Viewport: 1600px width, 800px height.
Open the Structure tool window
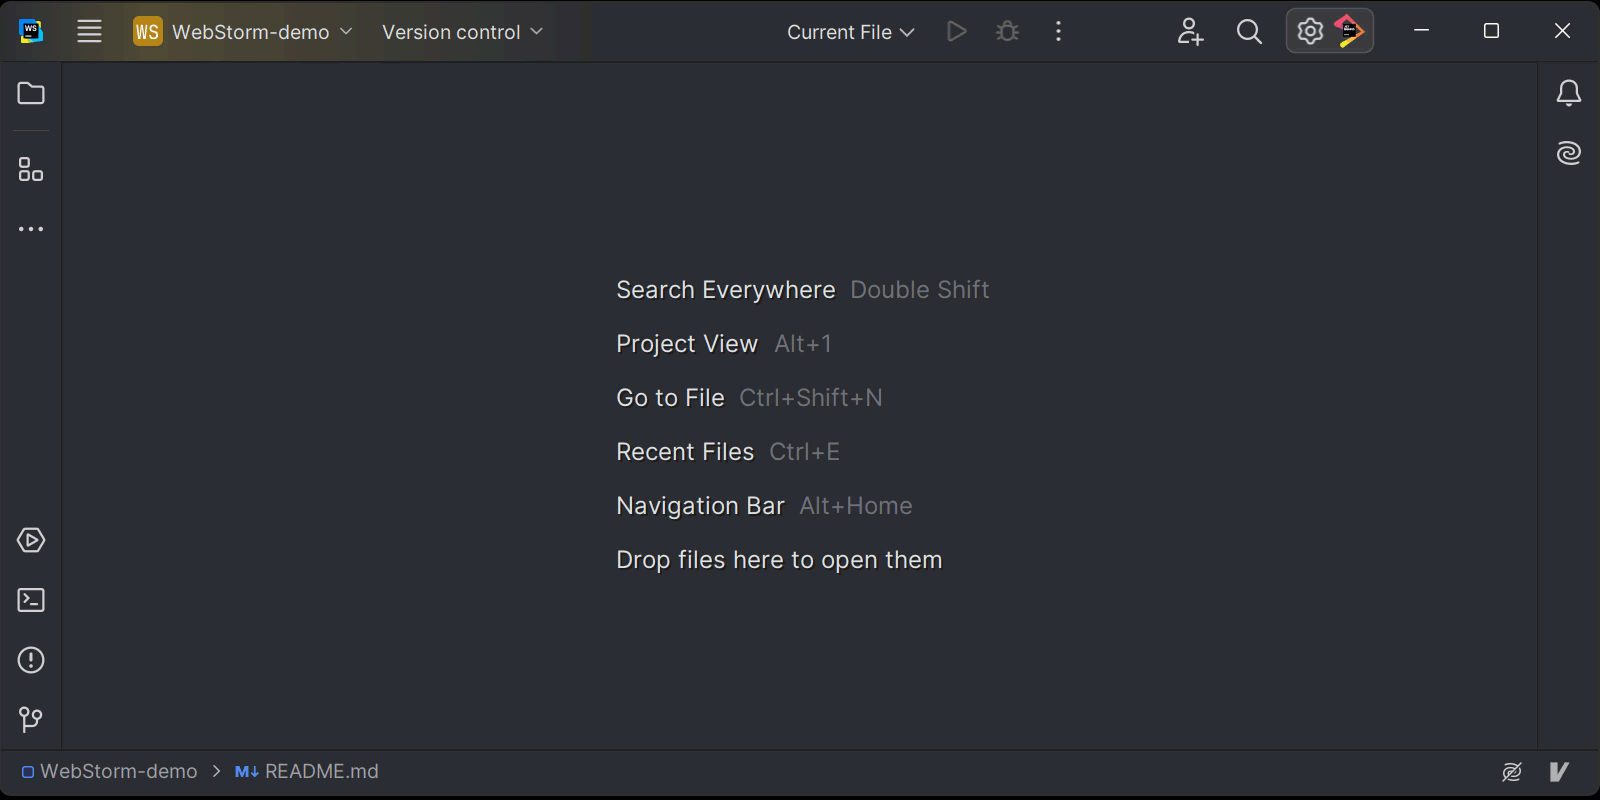pos(30,169)
